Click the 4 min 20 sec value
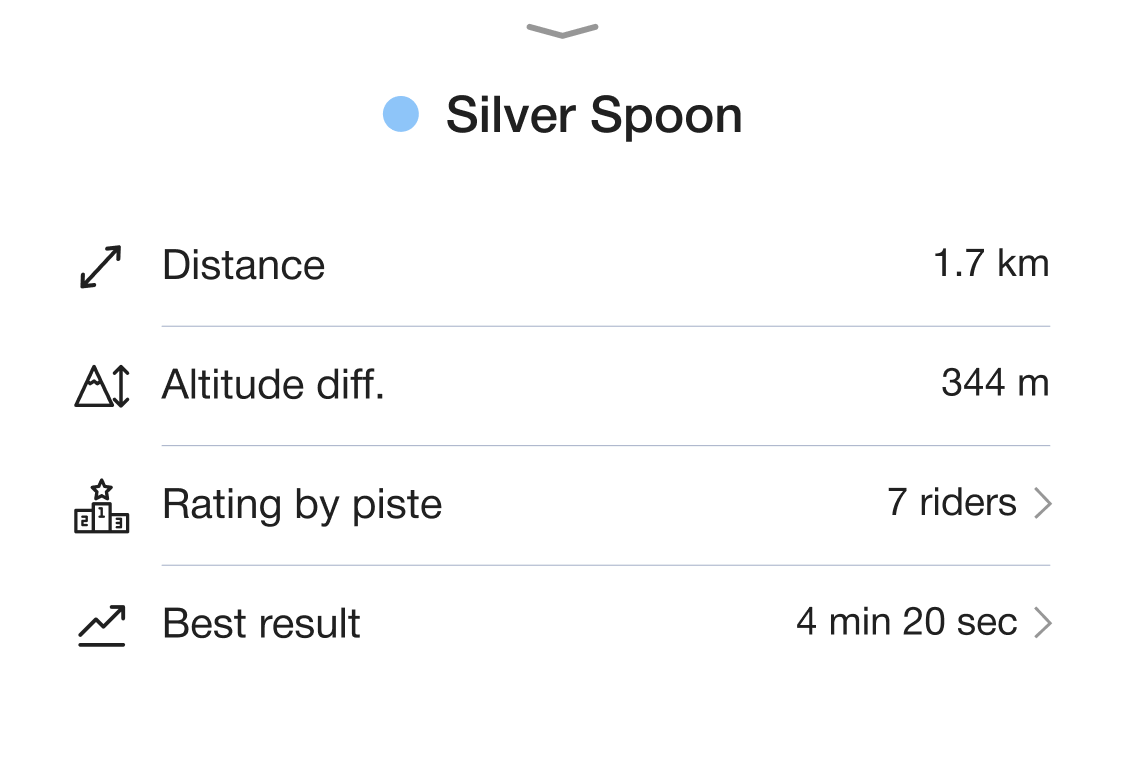The image size is (1125, 780). tap(906, 622)
